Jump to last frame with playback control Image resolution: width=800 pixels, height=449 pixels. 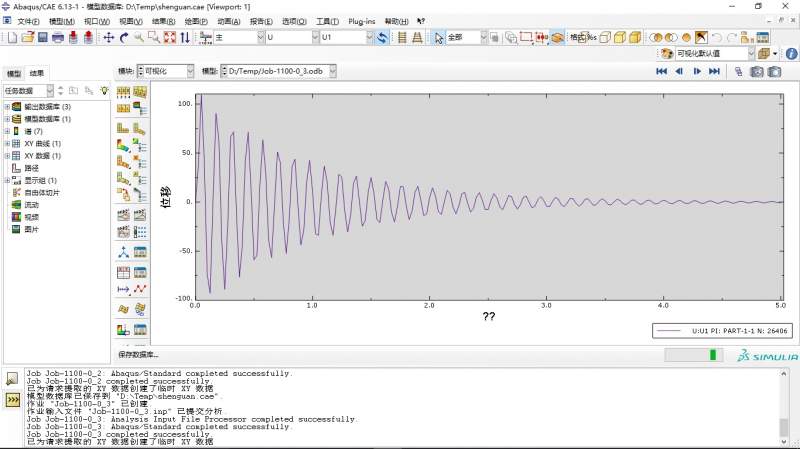[714, 71]
